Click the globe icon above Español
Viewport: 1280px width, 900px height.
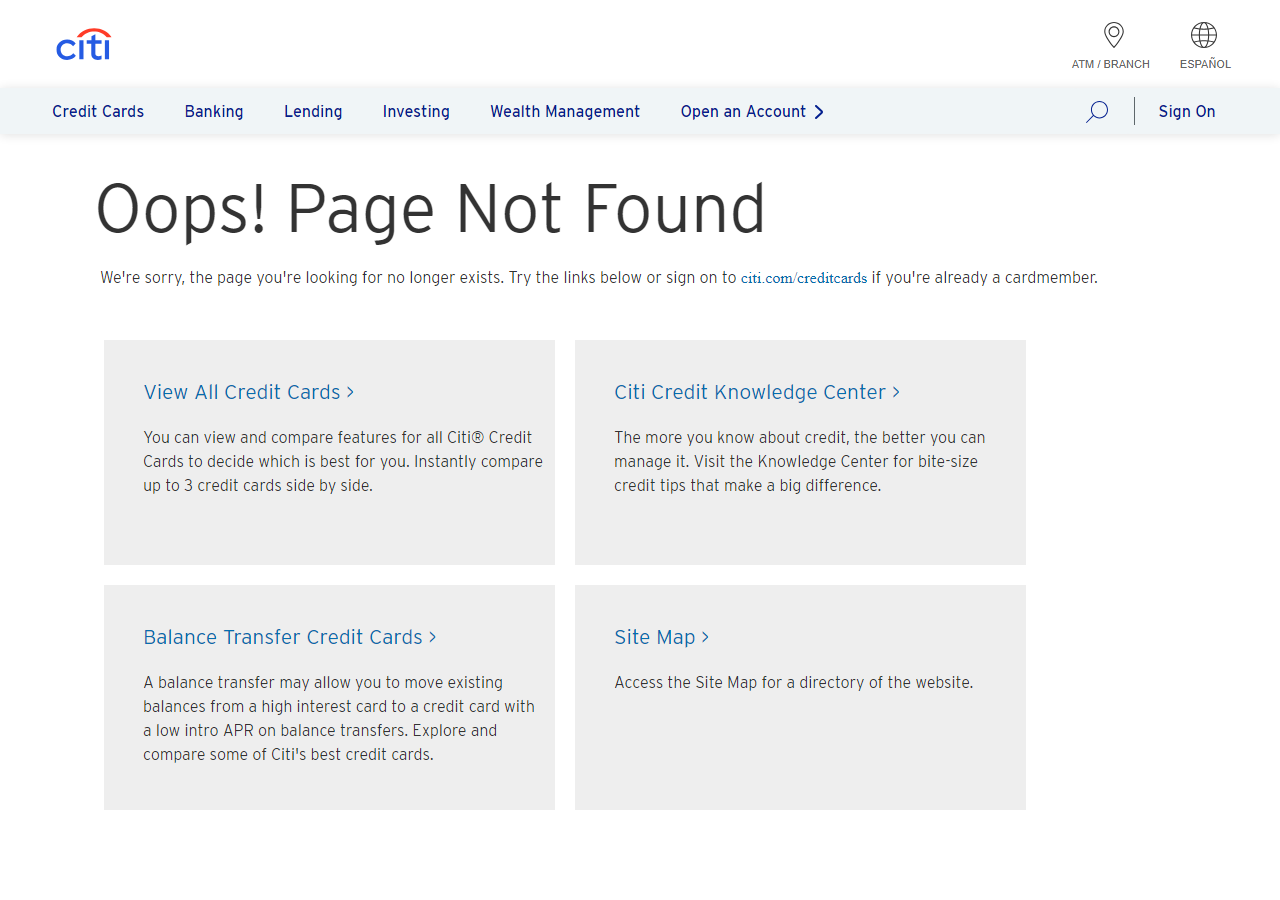point(1204,35)
